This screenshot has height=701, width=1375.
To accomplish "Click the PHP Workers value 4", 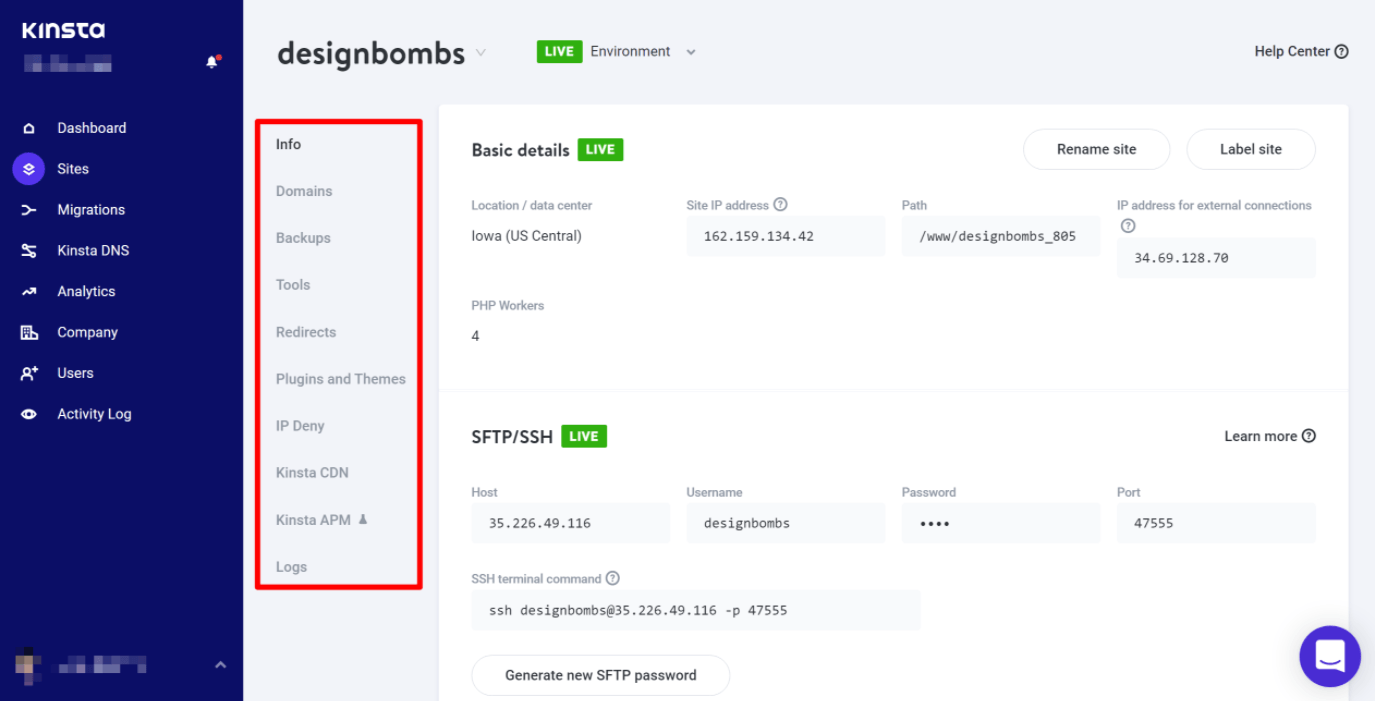I will point(476,336).
